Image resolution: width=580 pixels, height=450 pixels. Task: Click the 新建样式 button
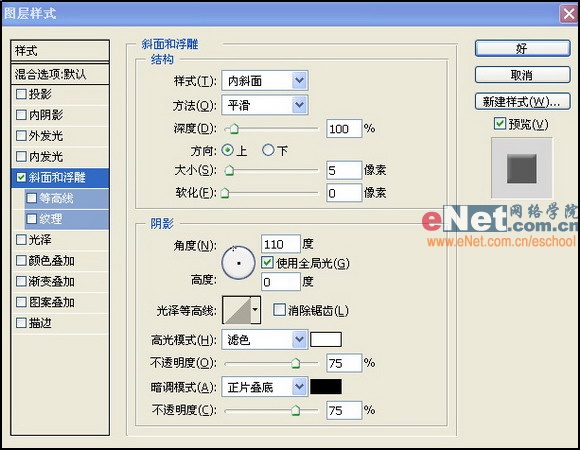(x=522, y=101)
